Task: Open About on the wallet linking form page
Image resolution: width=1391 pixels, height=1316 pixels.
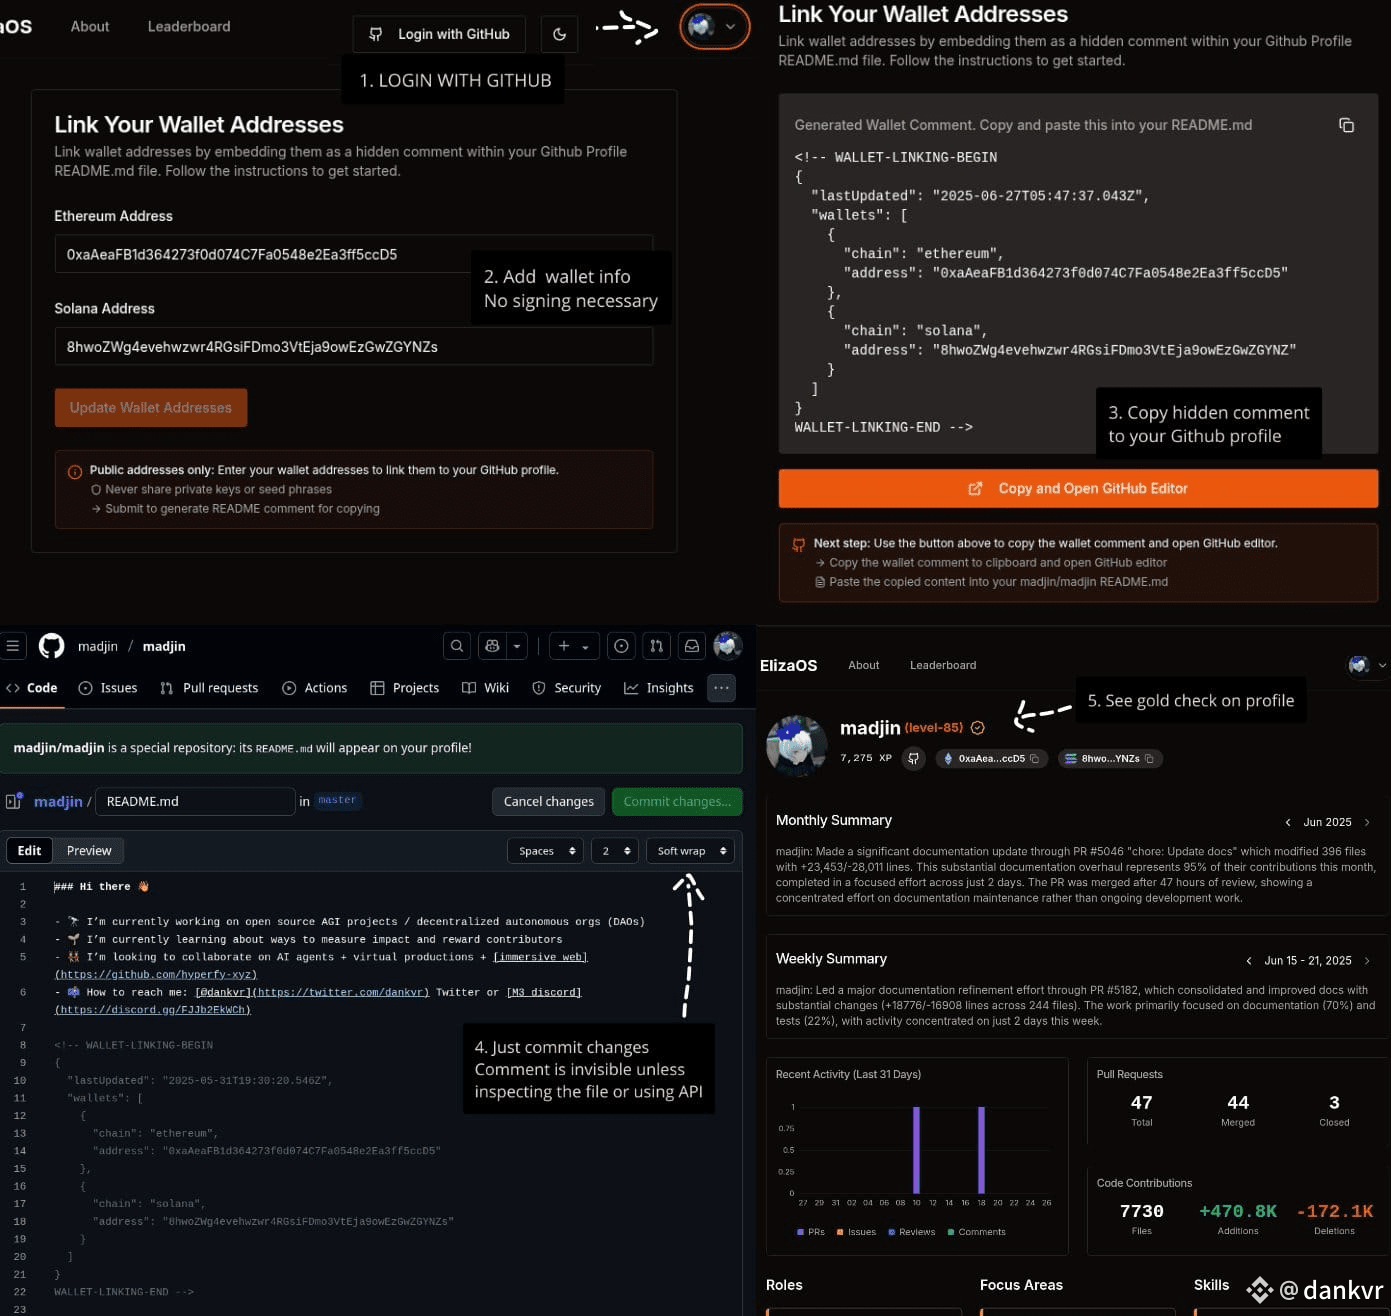Action: point(90,27)
